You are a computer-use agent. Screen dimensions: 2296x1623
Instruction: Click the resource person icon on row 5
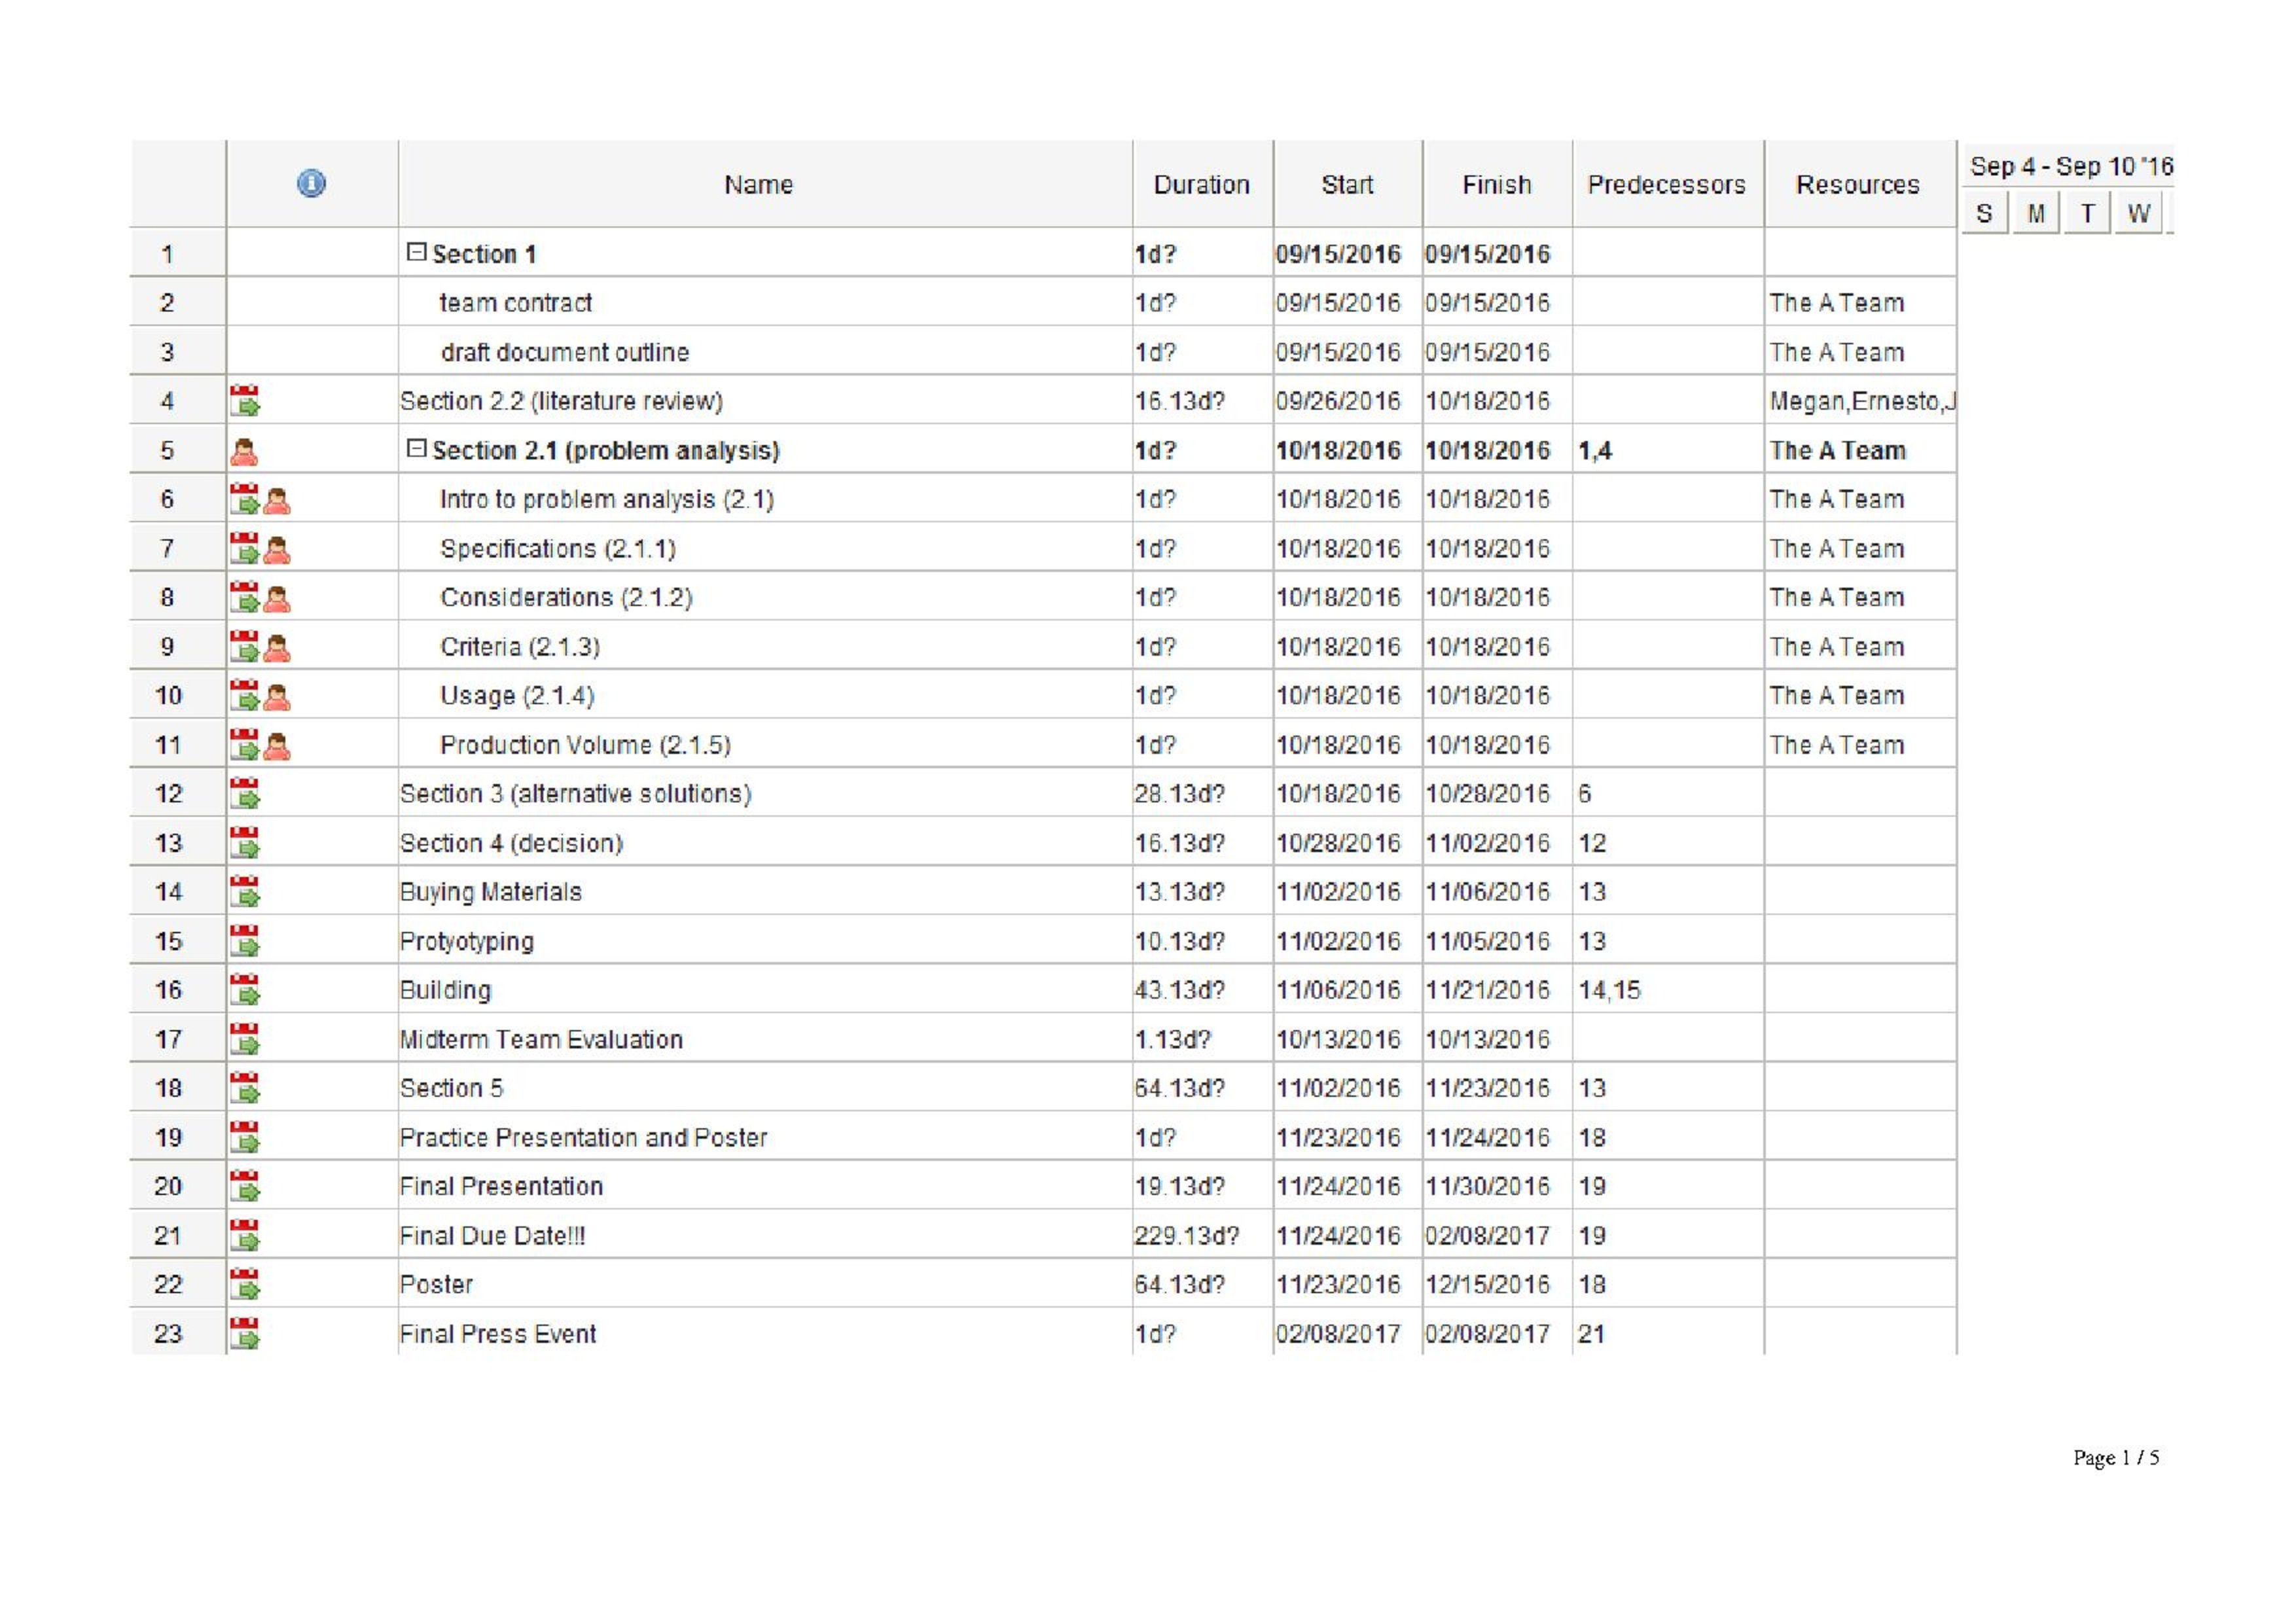point(244,452)
